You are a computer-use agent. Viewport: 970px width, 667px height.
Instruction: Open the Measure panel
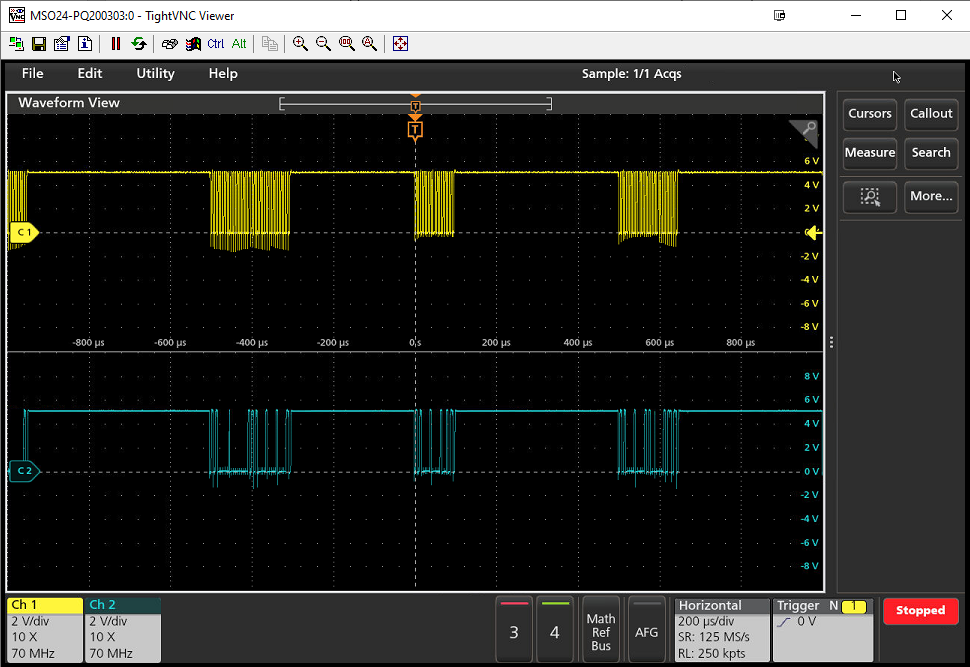click(869, 153)
